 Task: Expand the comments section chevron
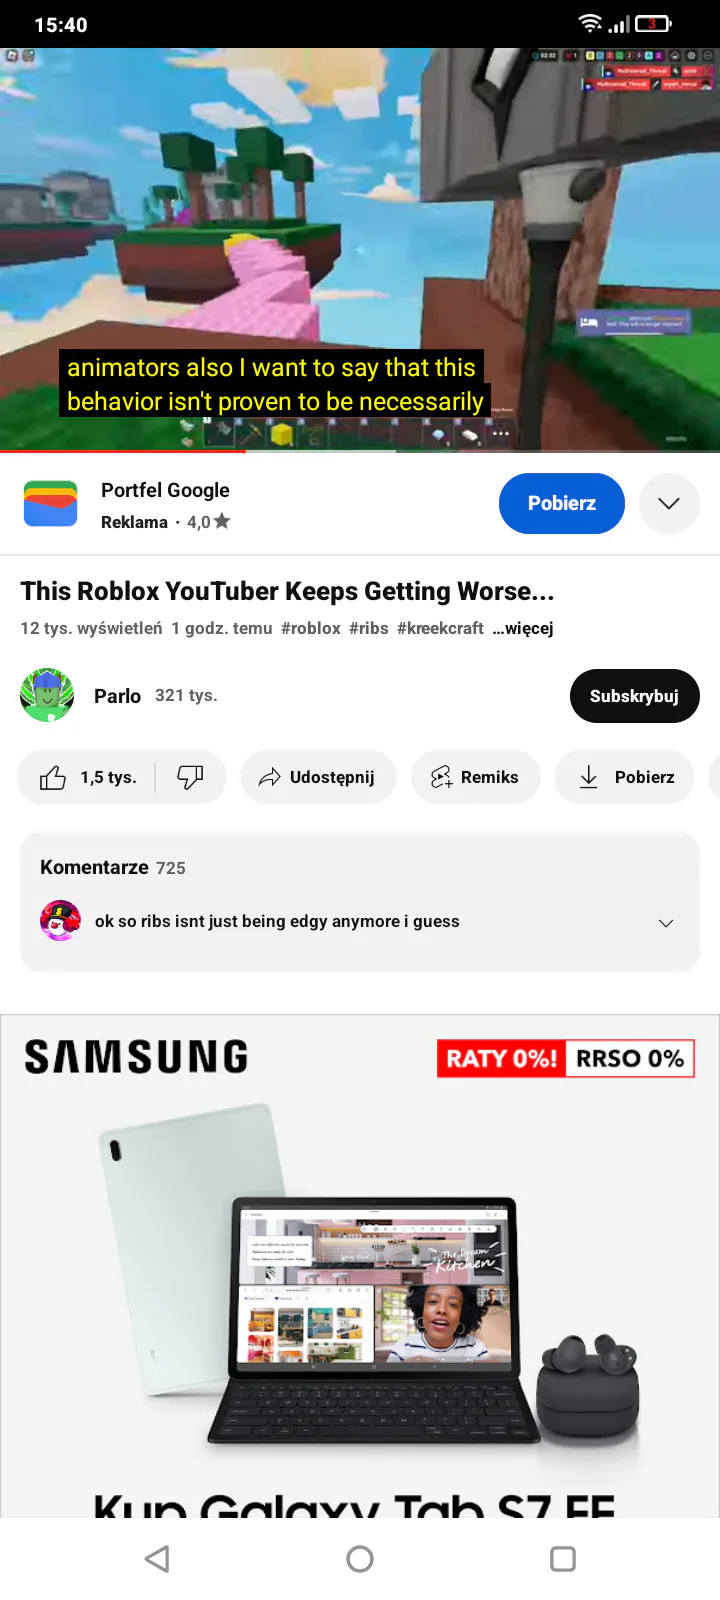point(666,923)
